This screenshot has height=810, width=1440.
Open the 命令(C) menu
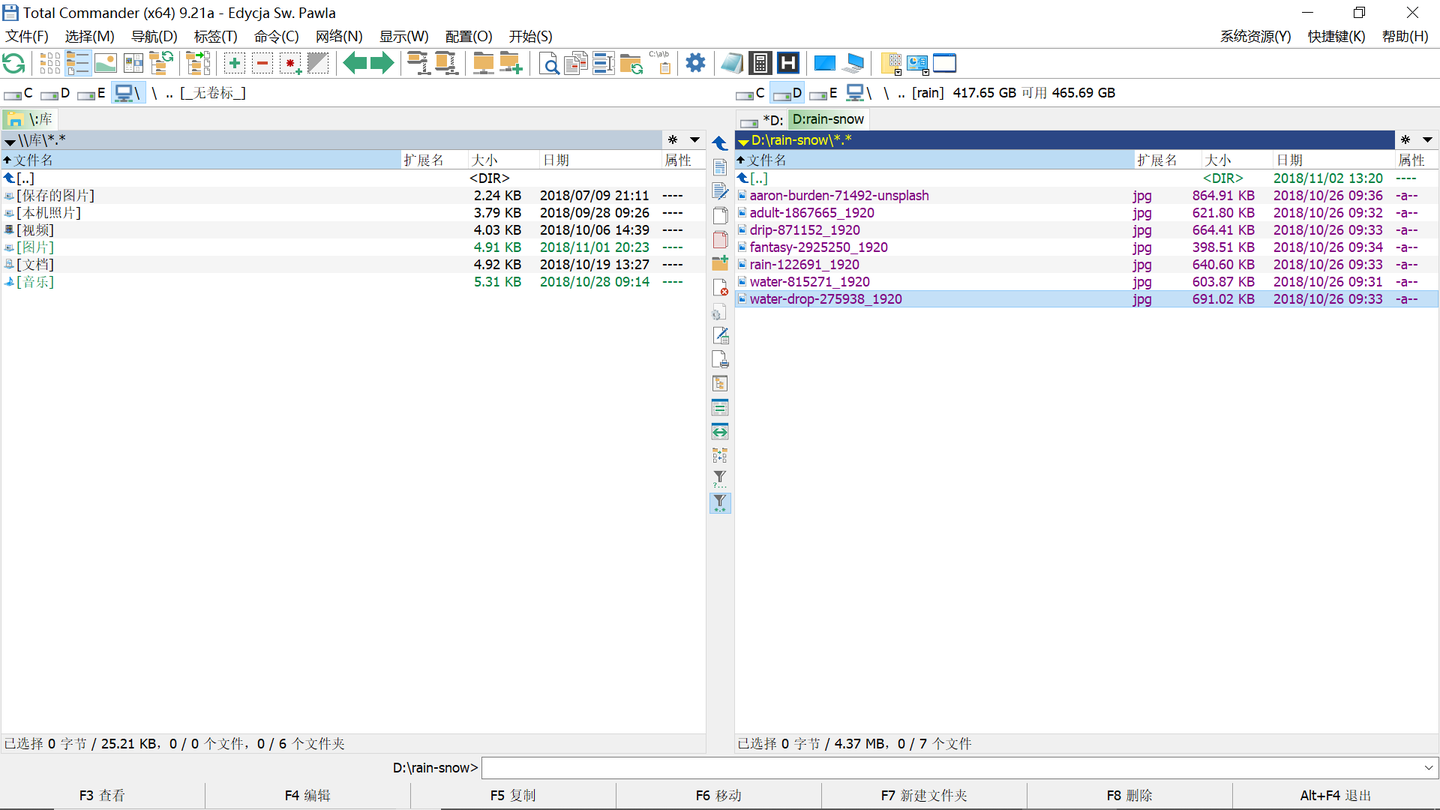tap(277, 36)
